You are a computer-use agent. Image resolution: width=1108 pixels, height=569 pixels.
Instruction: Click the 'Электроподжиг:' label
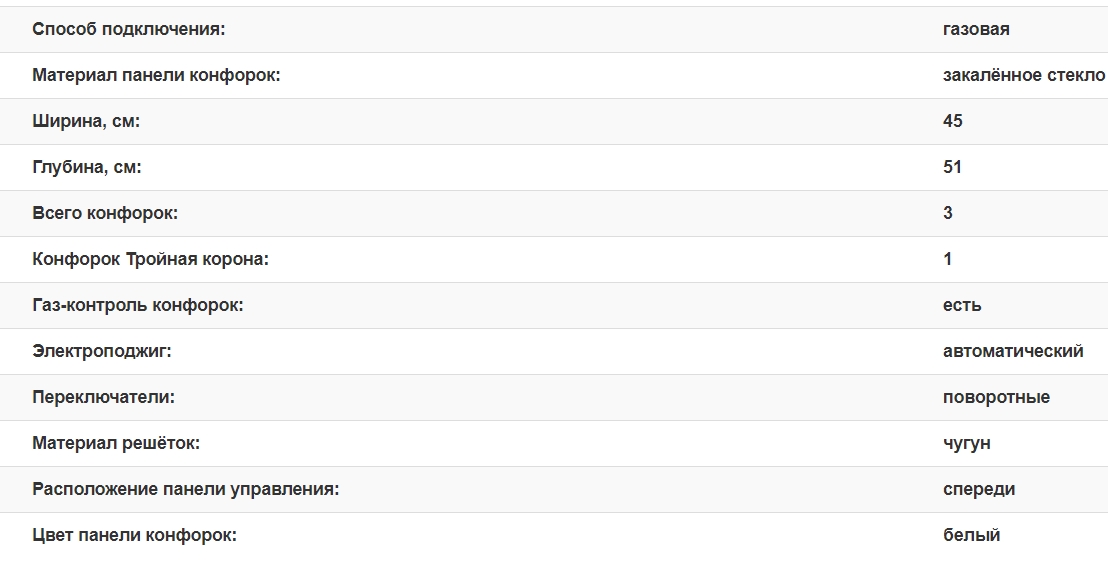[102, 351]
